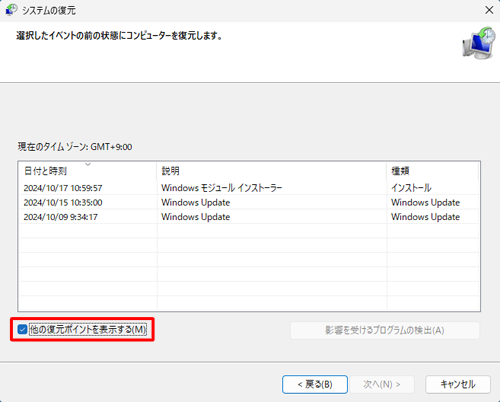500x402 pixels.
Task: Sort by 日付と時刻 column header
Action: pyautogui.click(x=88, y=171)
